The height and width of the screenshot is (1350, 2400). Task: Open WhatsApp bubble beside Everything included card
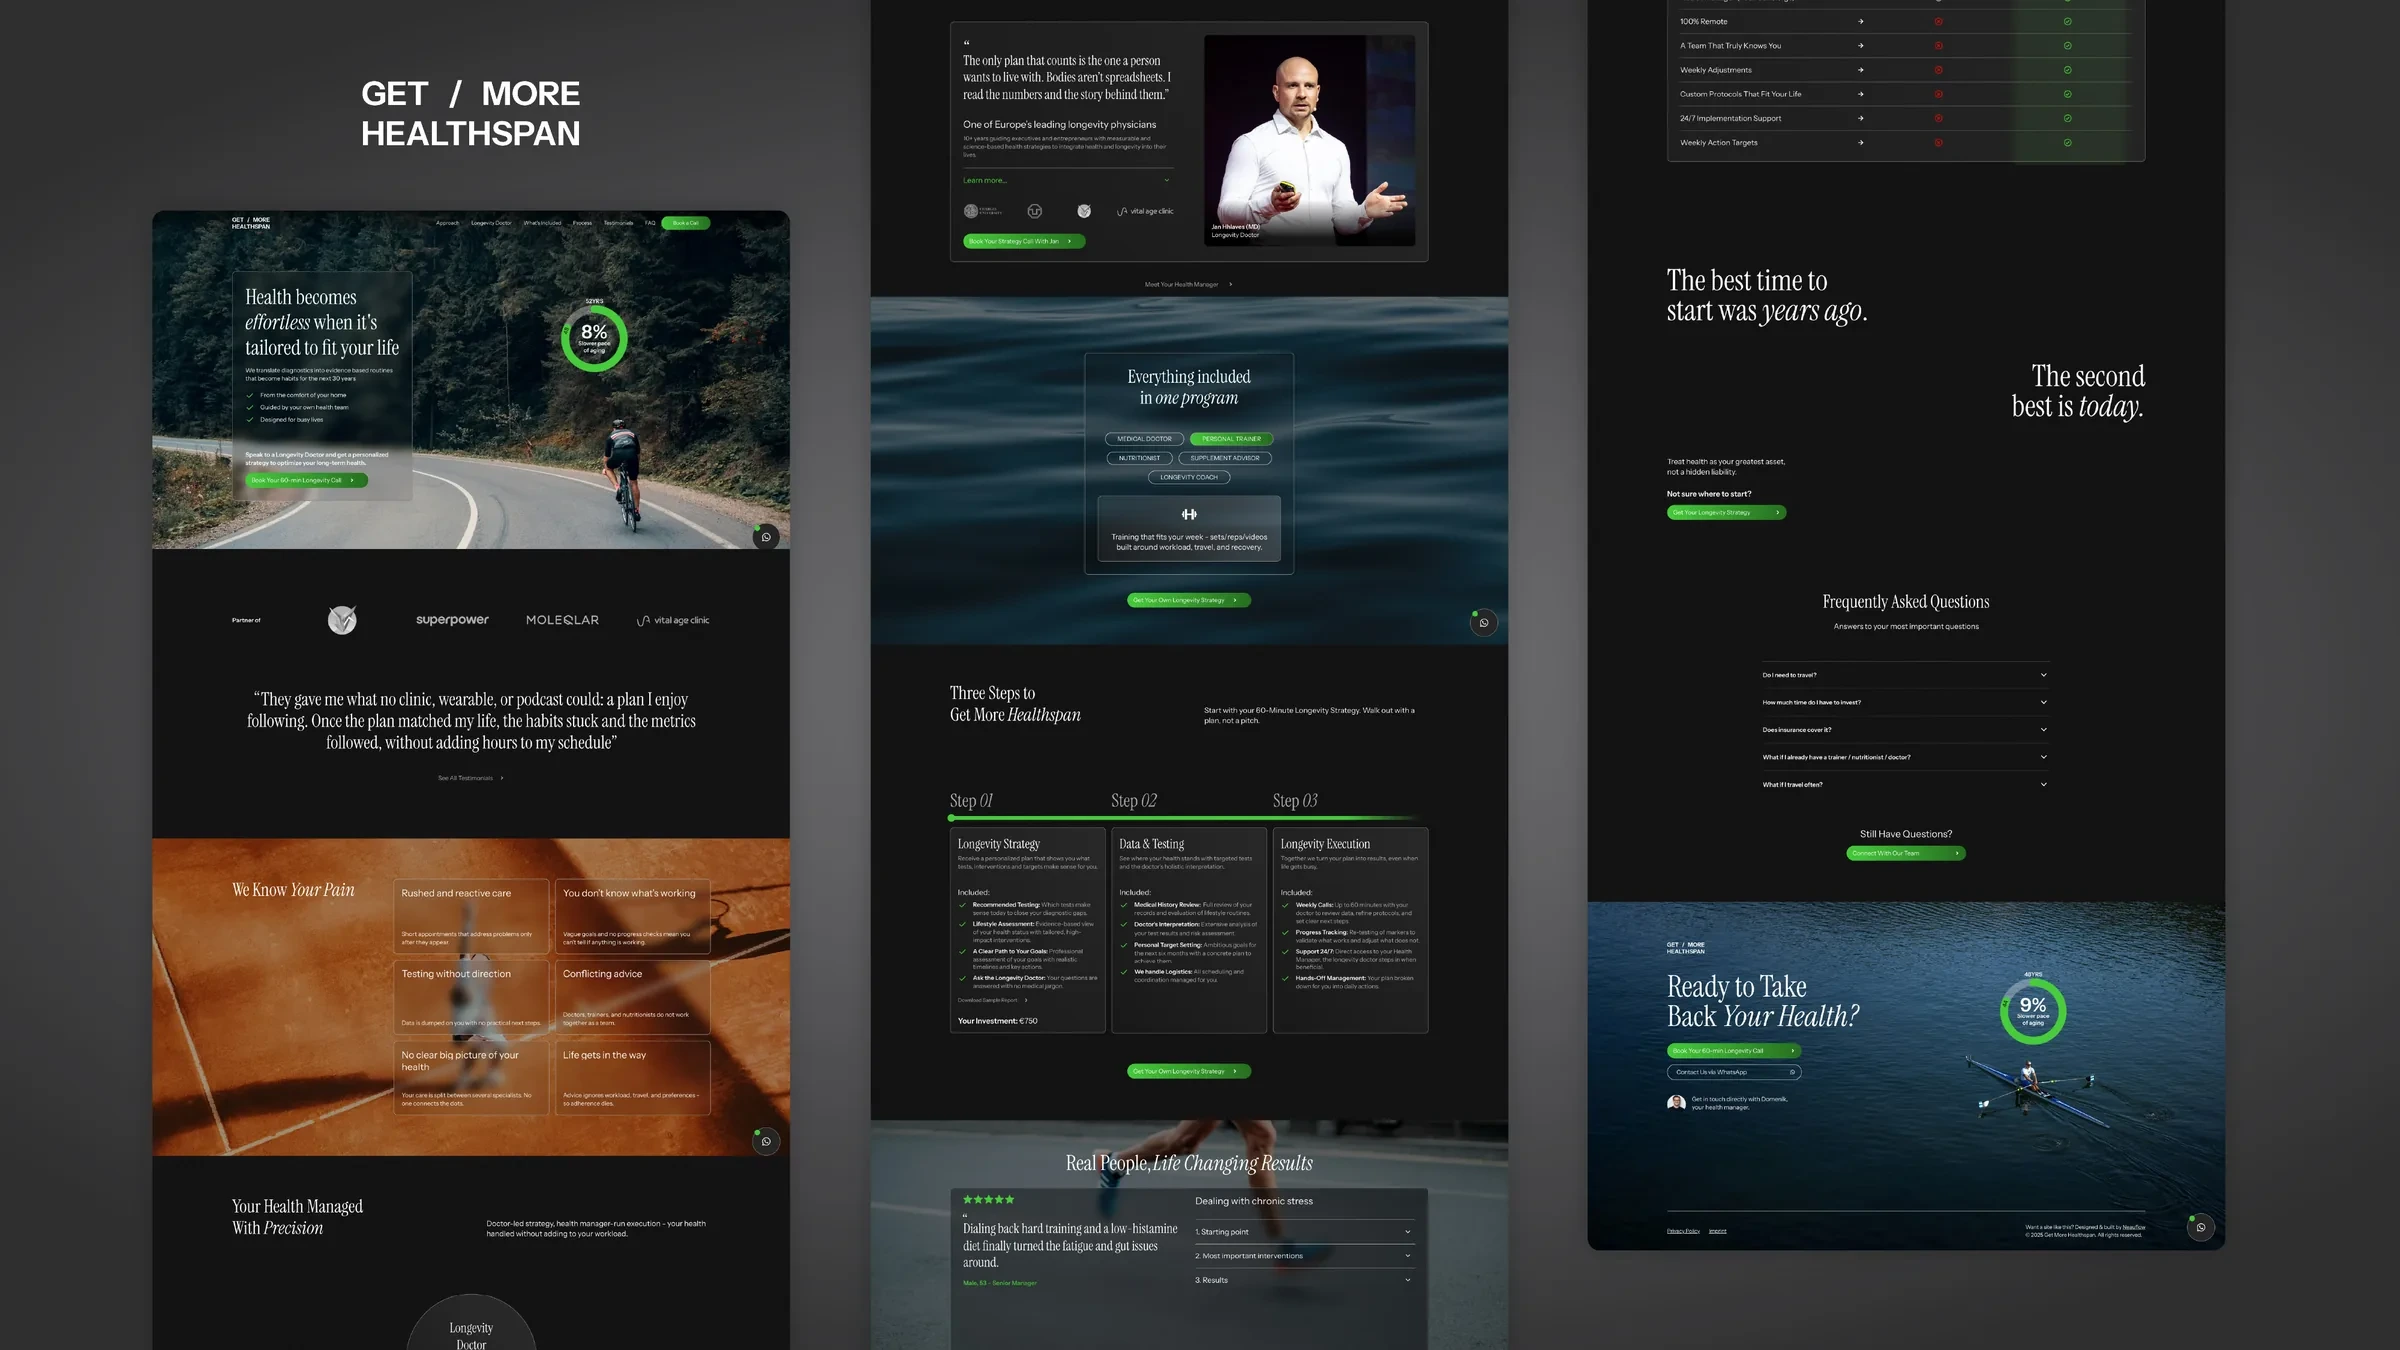pyautogui.click(x=1484, y=622)
